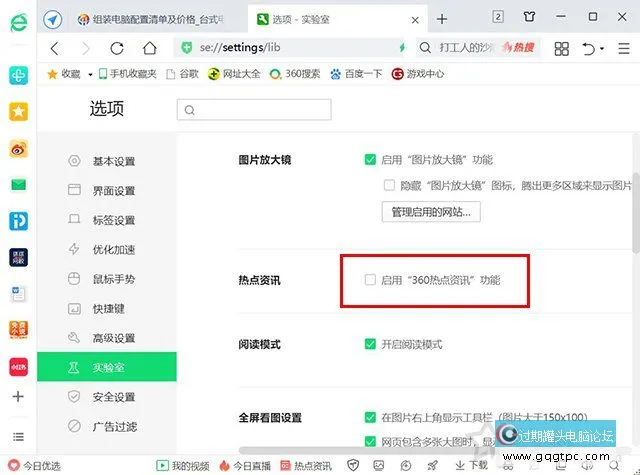Open the blue P sidebar app icon
The height and width of the screenshot is (475, 640).
[18, 221]
